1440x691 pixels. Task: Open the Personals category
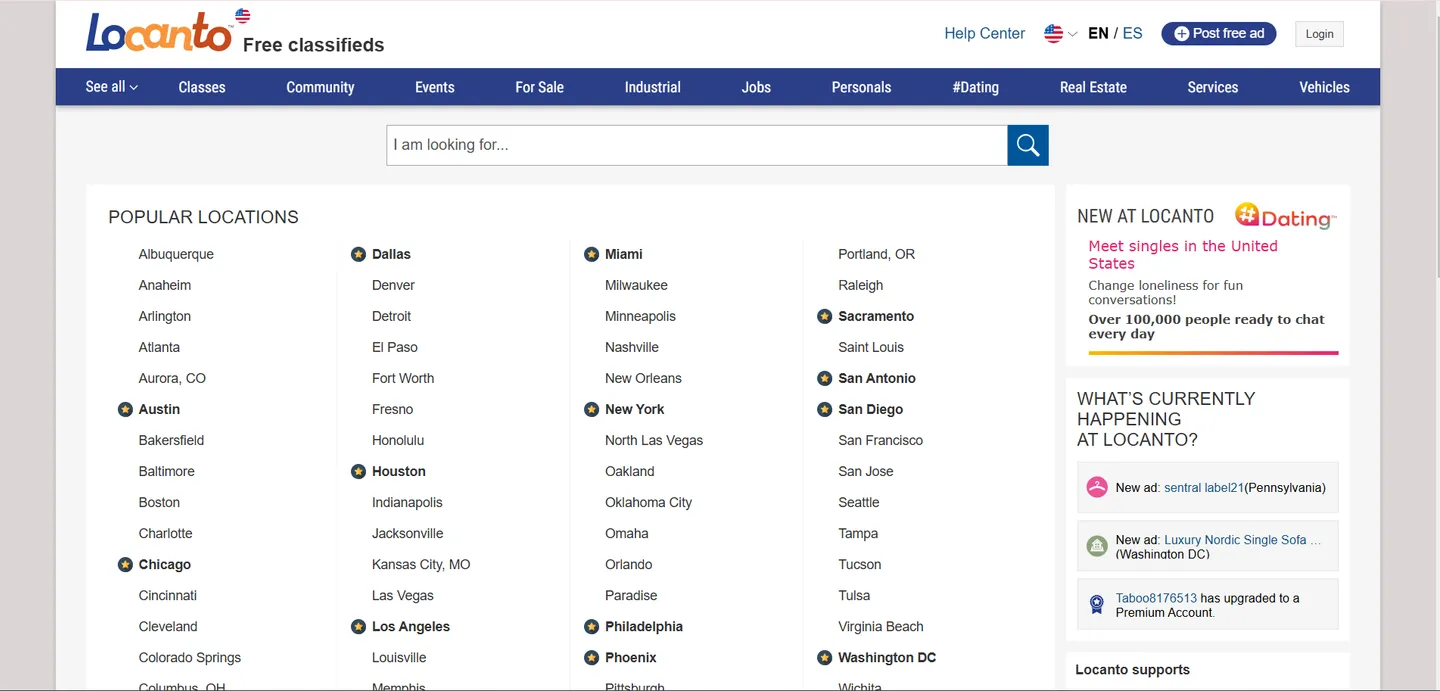click(x=861, y=87)
